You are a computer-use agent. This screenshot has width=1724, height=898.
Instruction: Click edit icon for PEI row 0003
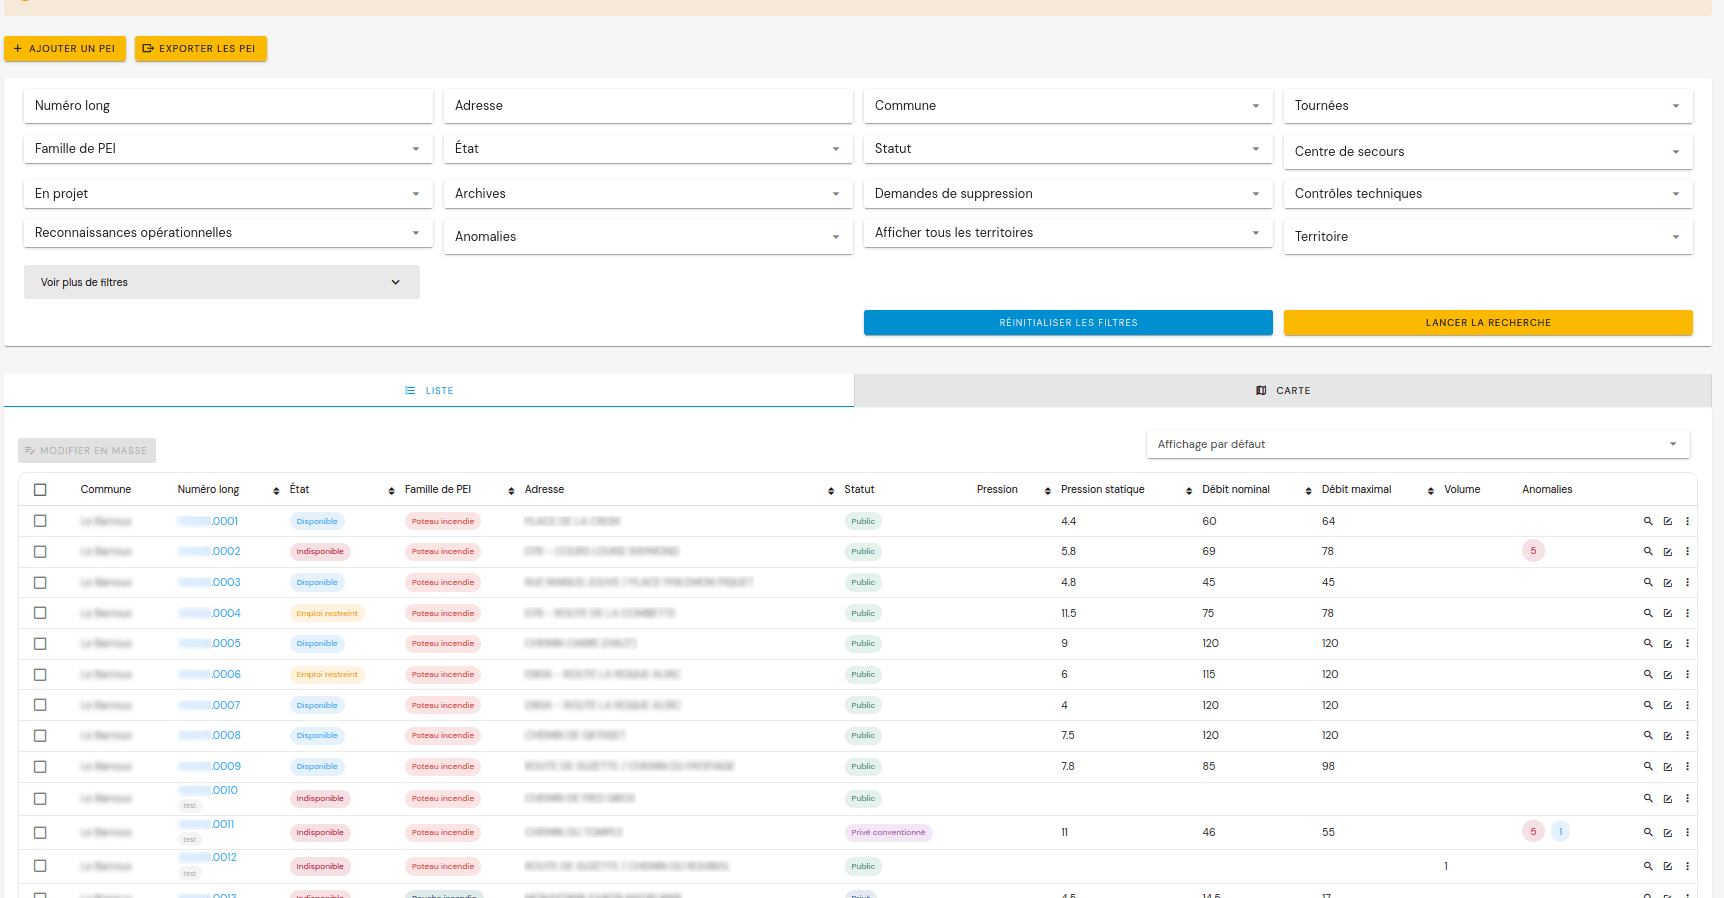1668,583
